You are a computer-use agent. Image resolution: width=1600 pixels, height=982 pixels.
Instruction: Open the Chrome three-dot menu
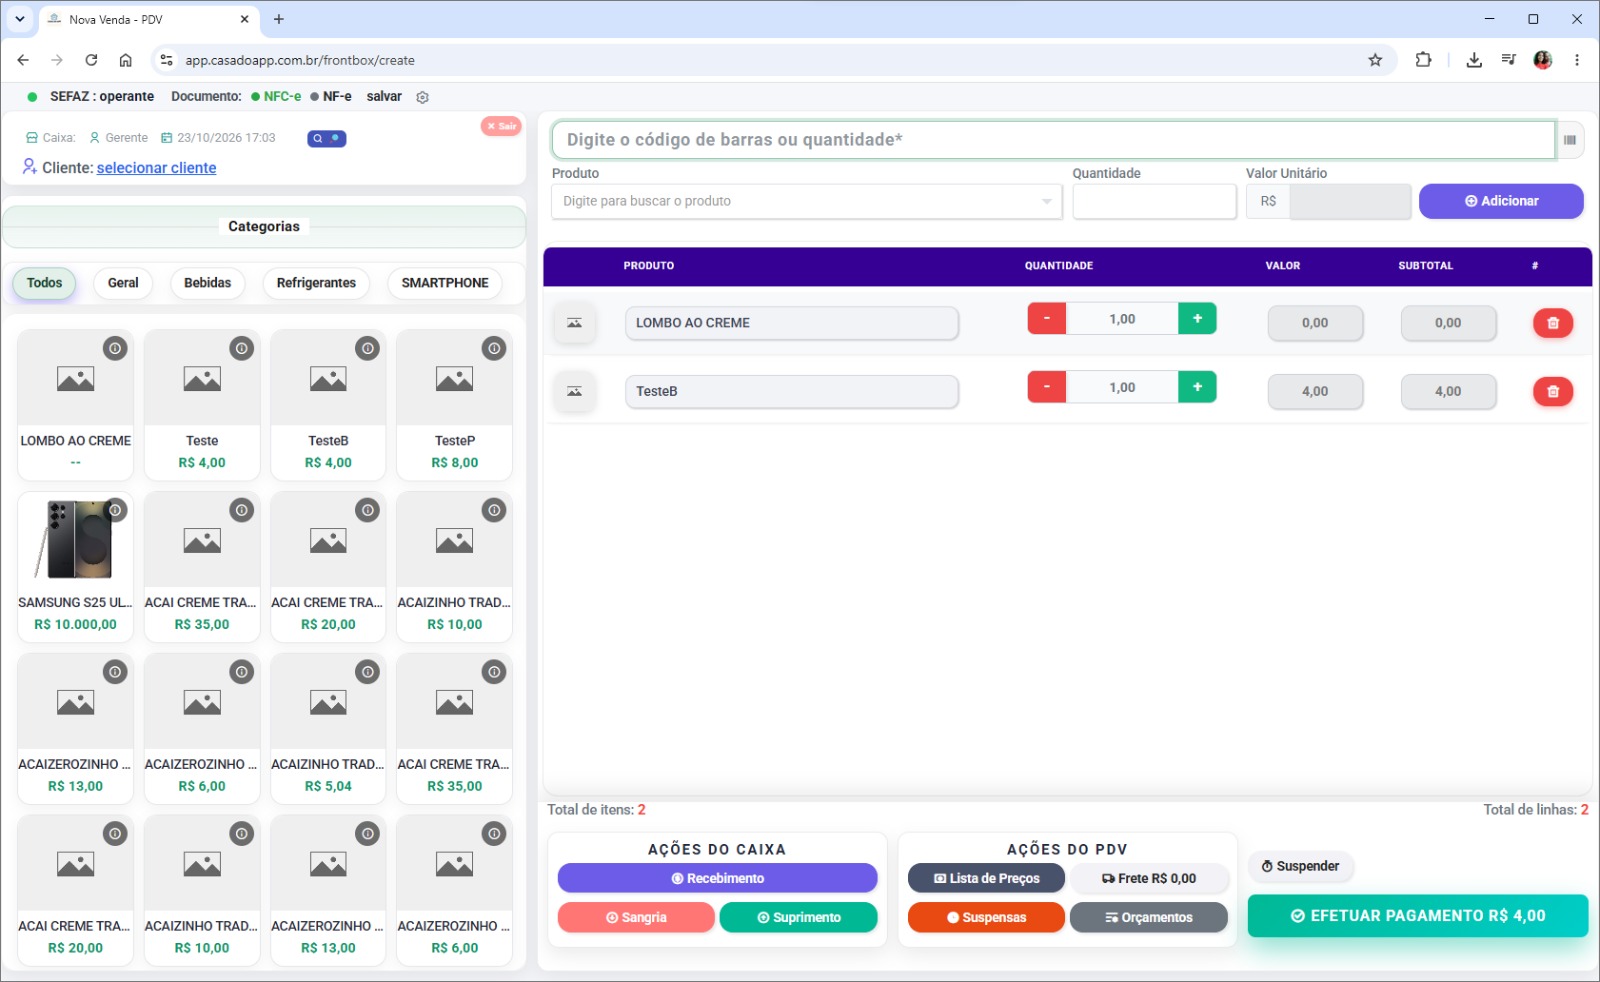[x=1577, y=60]
